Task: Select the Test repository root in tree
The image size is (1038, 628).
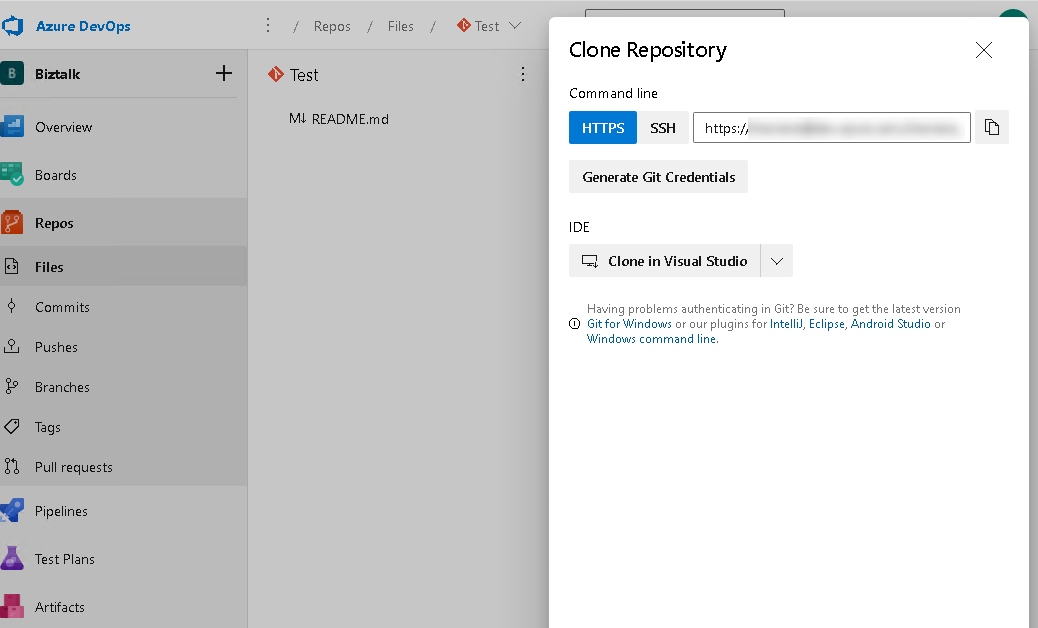Action: point(304,75)
